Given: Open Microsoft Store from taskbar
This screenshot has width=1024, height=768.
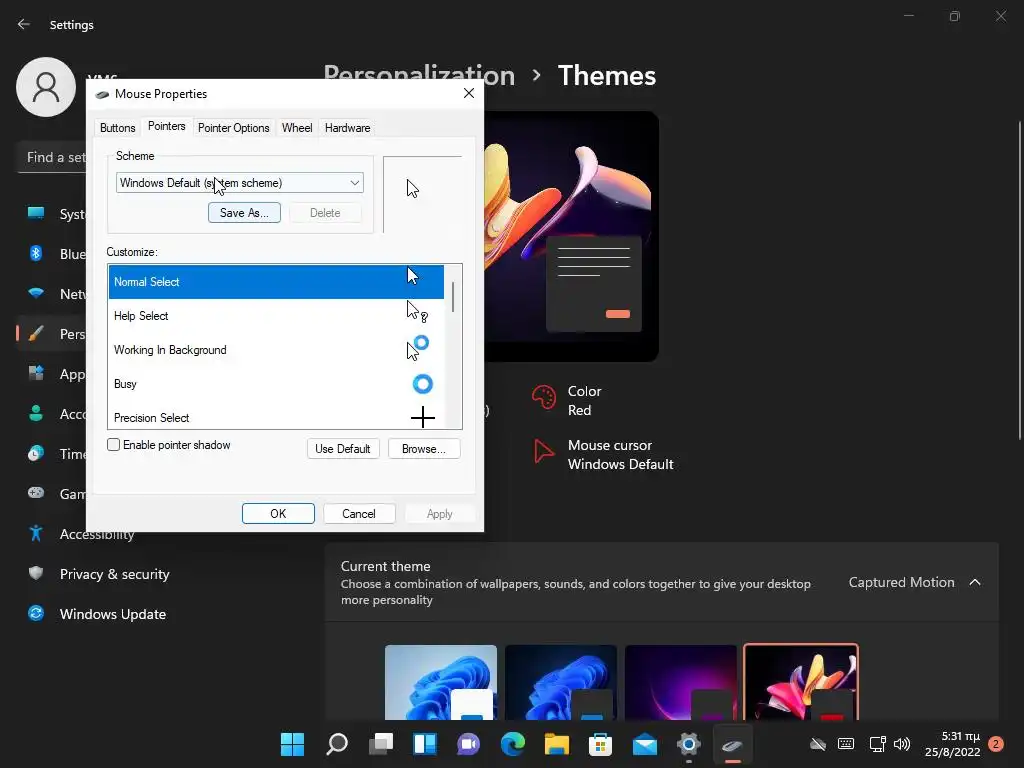Looking at the screenshot, I should pyautogui.click(x=600, y=744).
